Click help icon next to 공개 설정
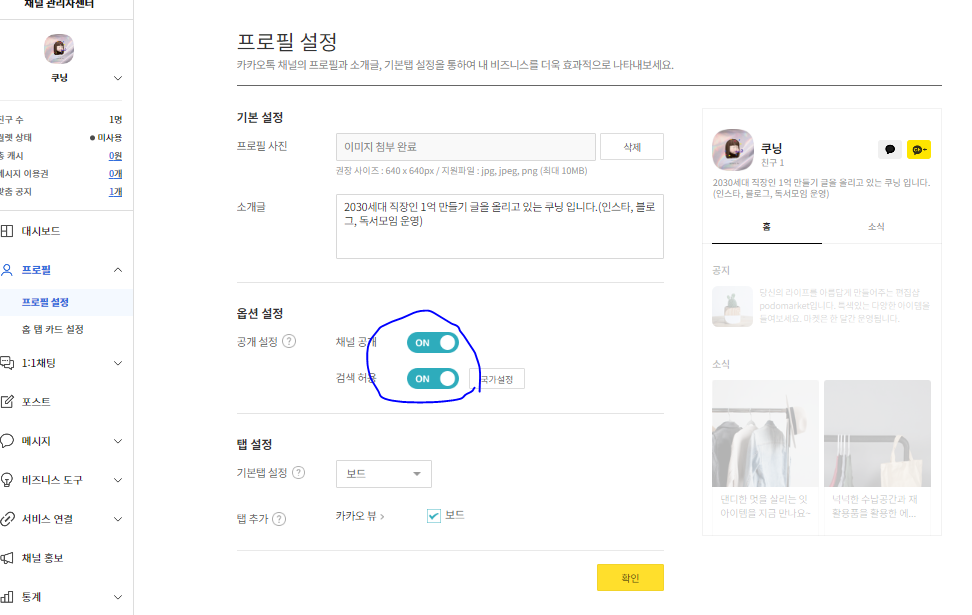Image resolution: width=972 pixels, height=615 pixels. (289, 342)
